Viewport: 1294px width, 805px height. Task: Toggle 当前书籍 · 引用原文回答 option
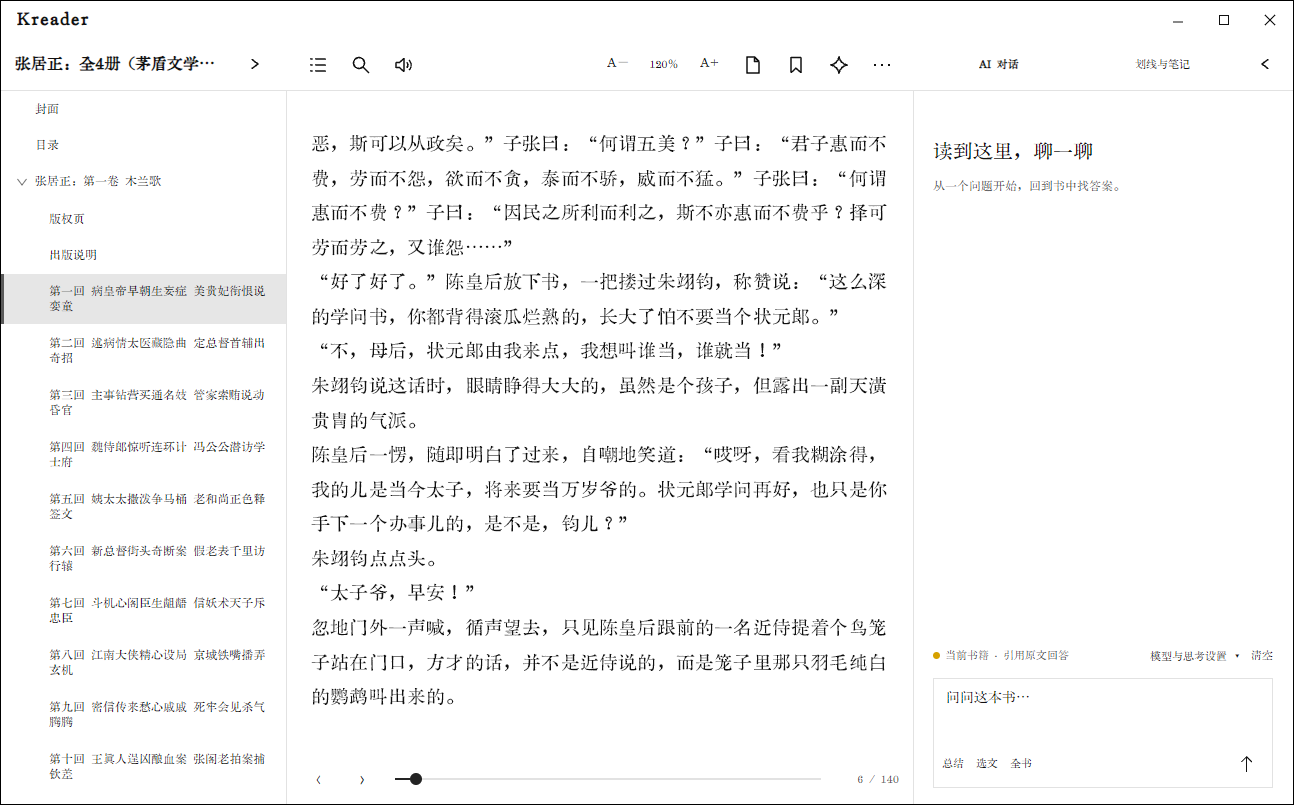[1001, 656]
